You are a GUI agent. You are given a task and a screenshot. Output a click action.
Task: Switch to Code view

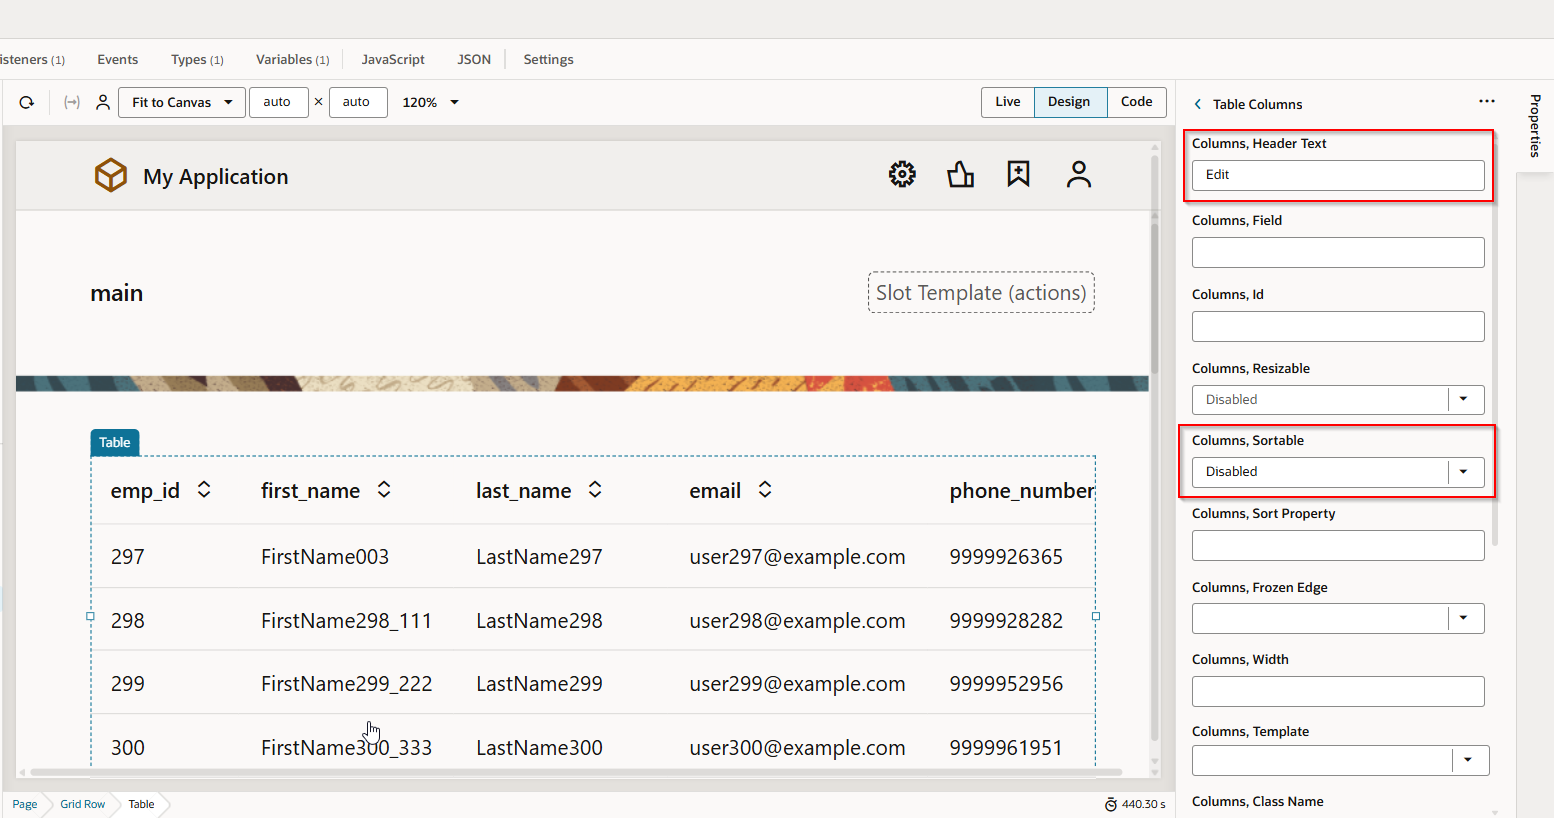click(1136, 102)
